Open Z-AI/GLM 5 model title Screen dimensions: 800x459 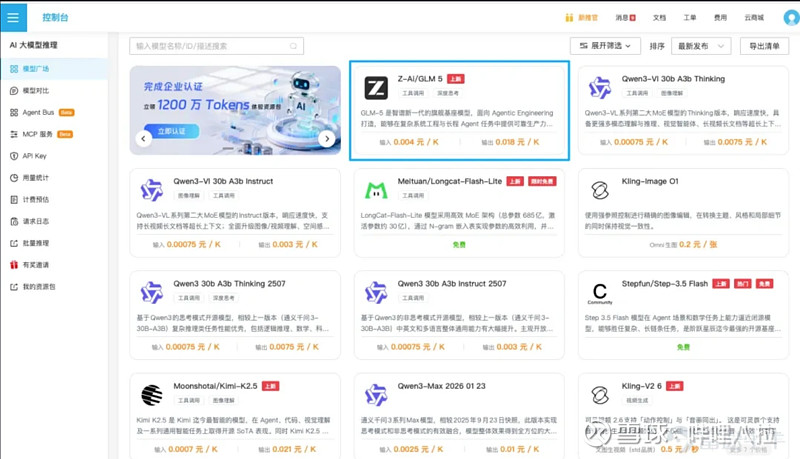420,79
